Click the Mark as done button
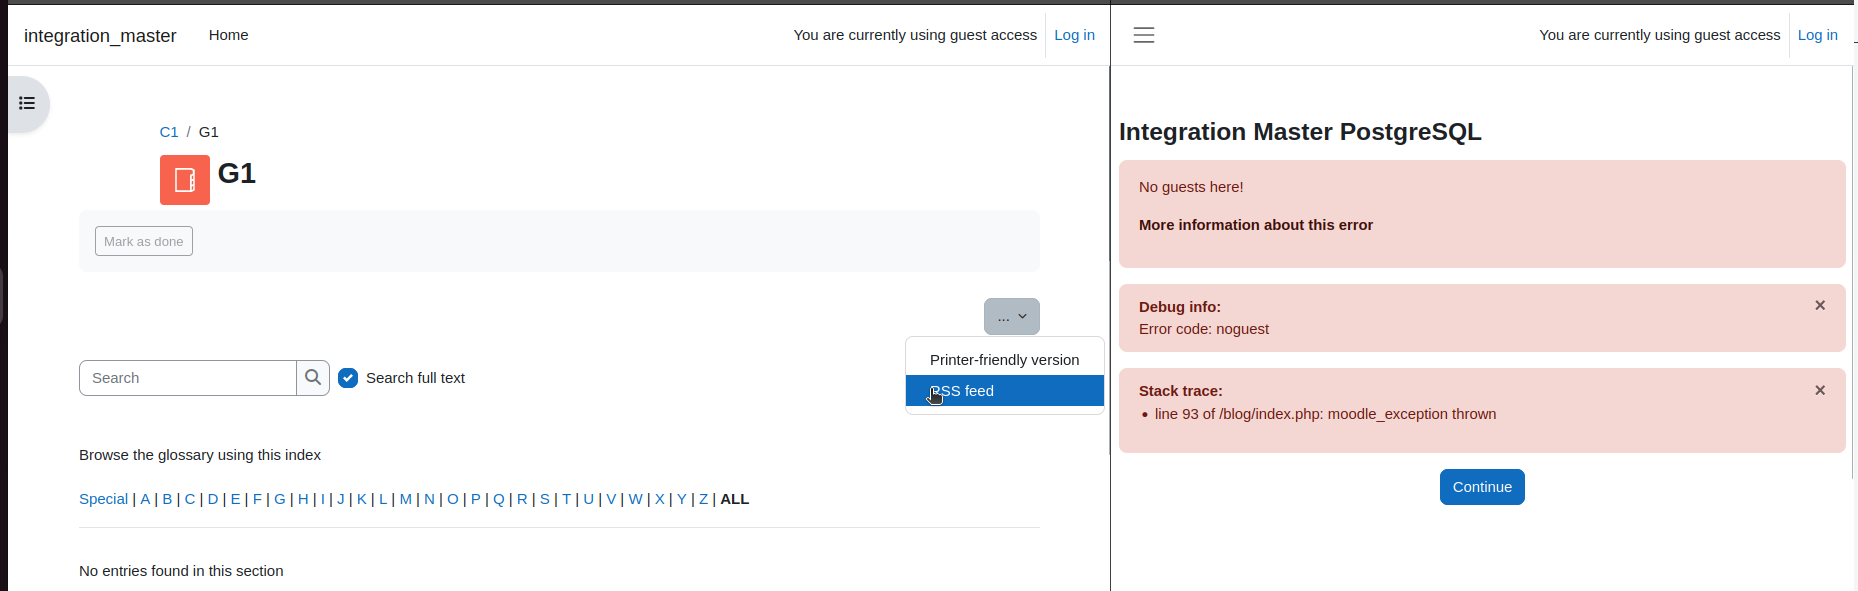 pos(144,241)
